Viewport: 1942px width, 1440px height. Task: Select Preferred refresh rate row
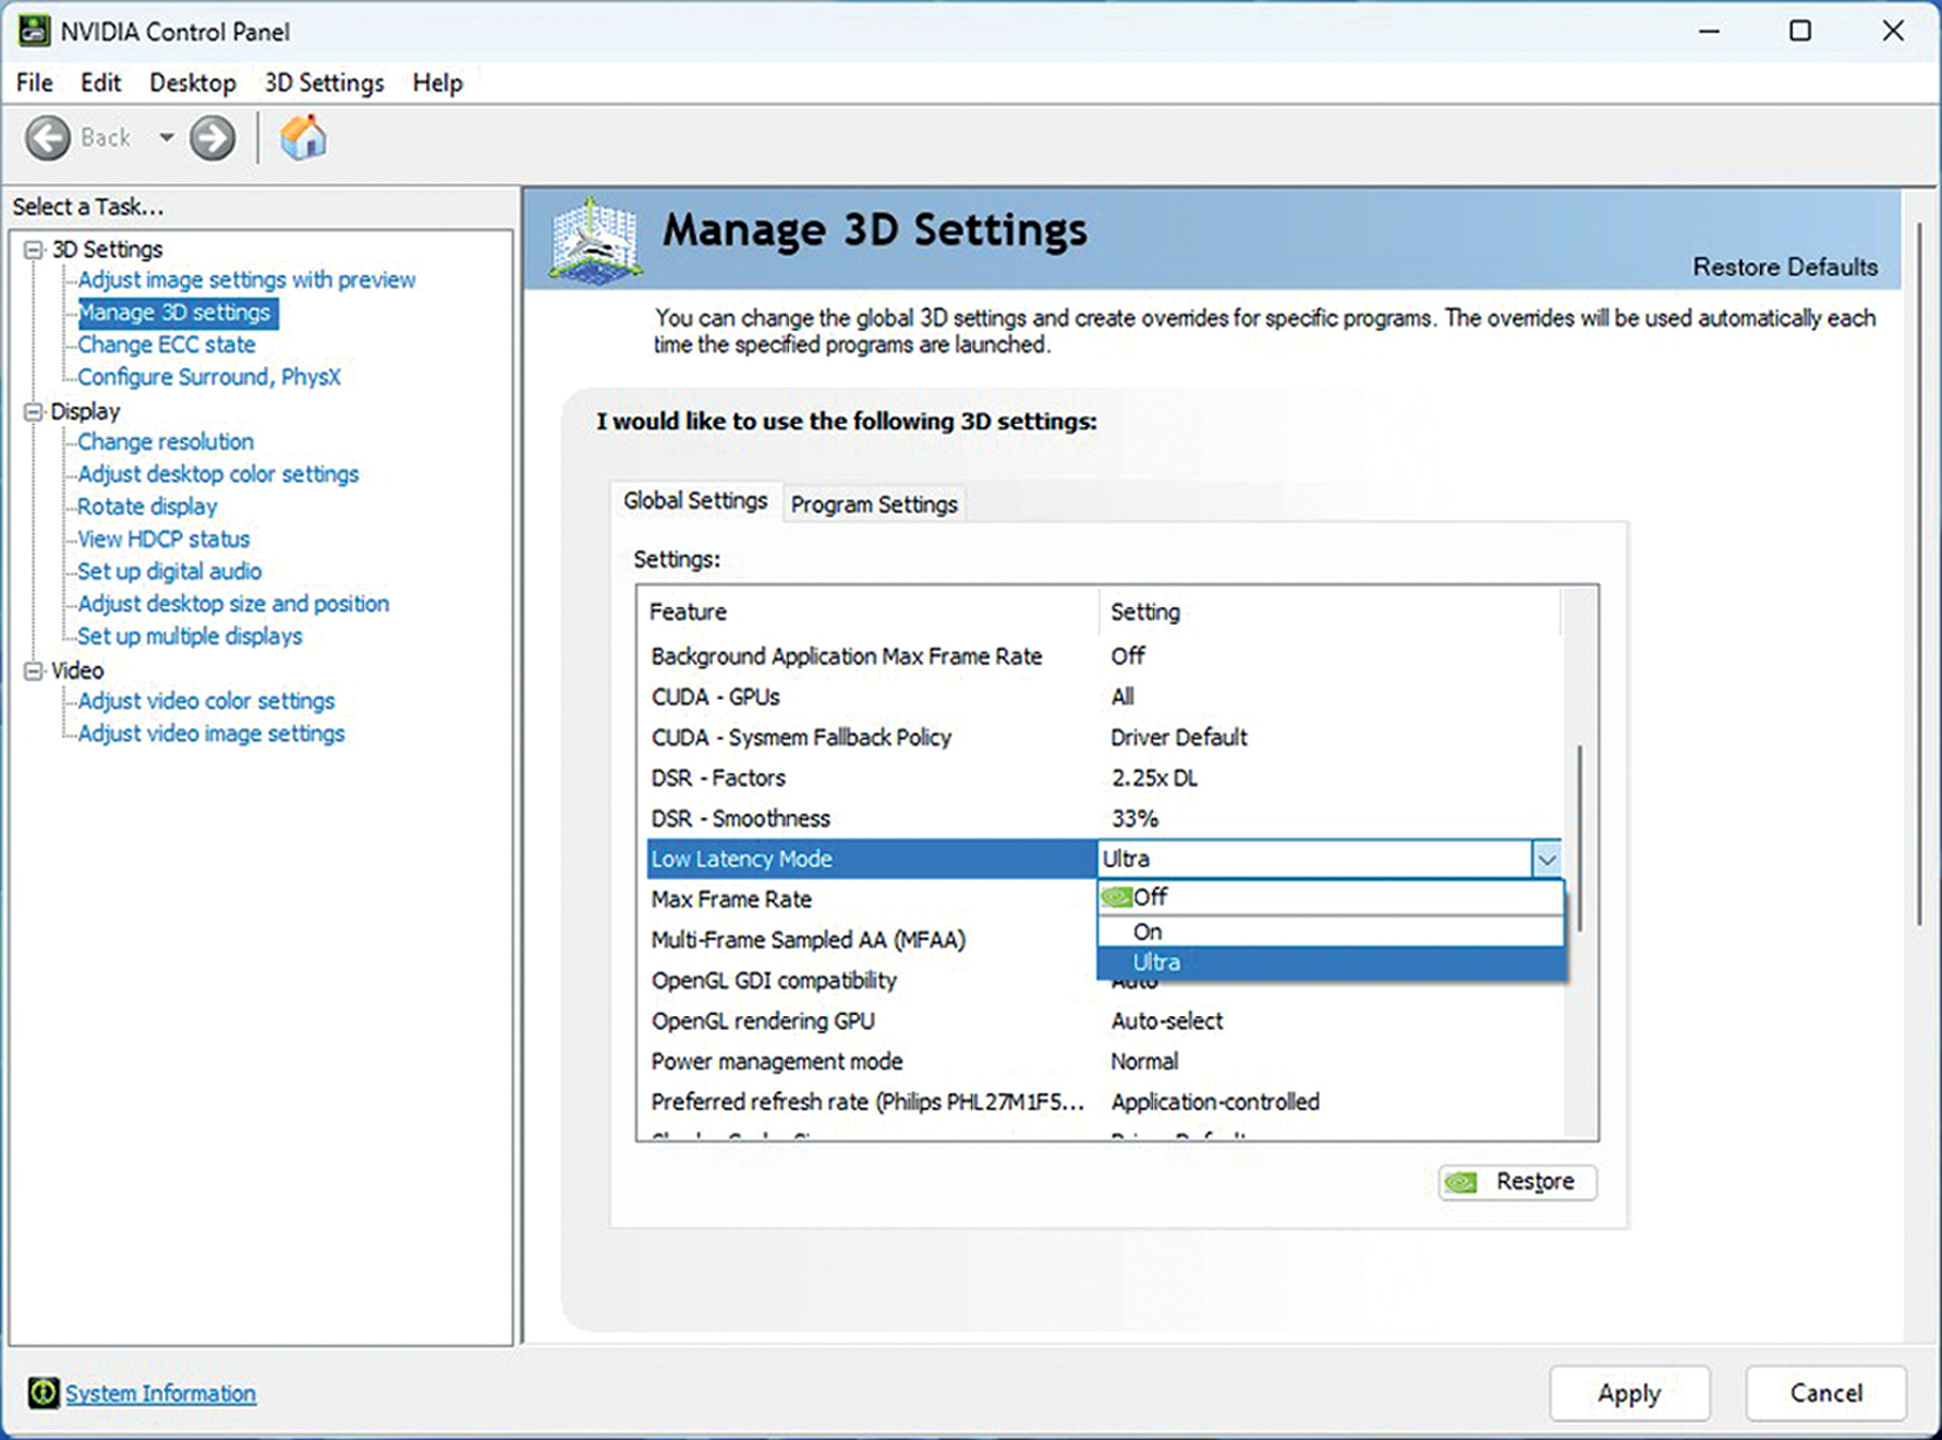point(1104,1102)
